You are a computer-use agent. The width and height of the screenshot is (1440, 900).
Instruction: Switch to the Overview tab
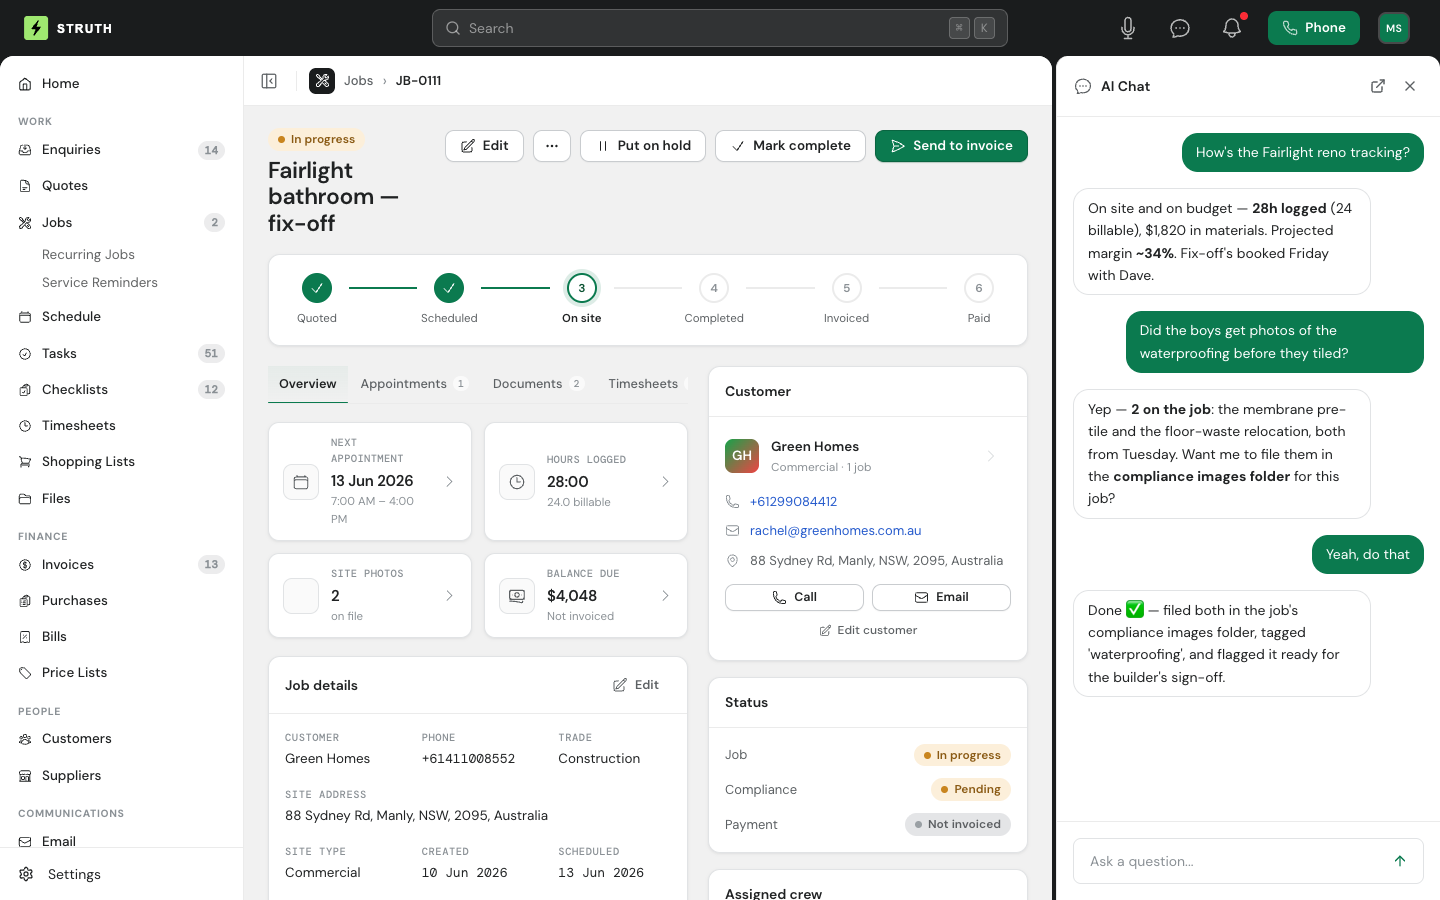tap(308, 384)
